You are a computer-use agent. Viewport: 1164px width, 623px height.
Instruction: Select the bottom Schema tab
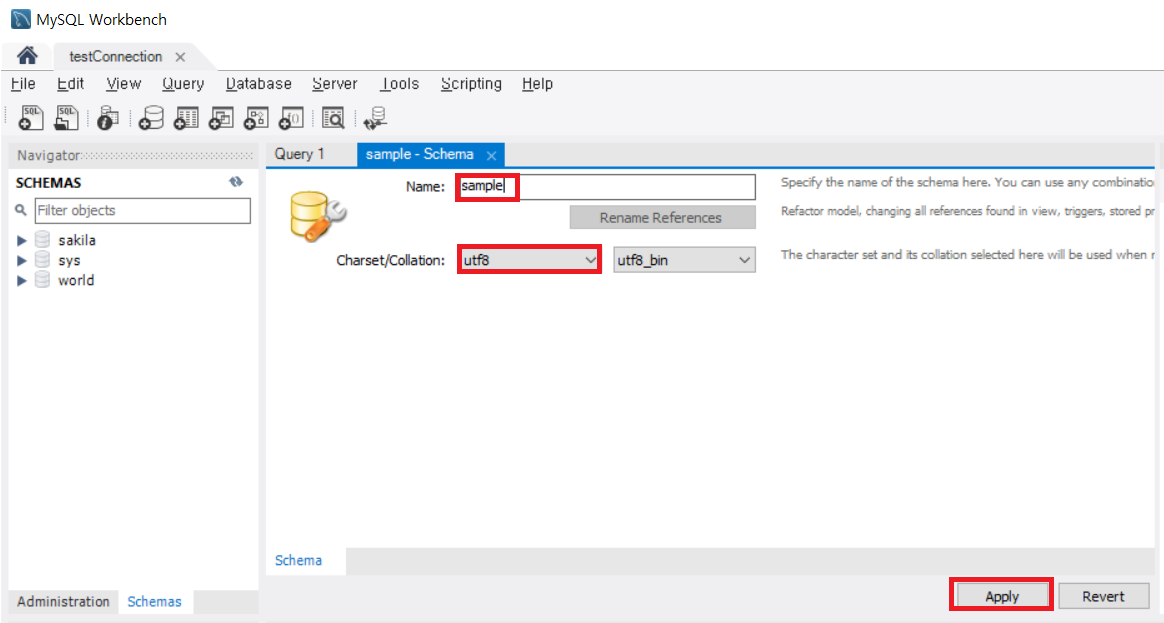click(298, 561)
